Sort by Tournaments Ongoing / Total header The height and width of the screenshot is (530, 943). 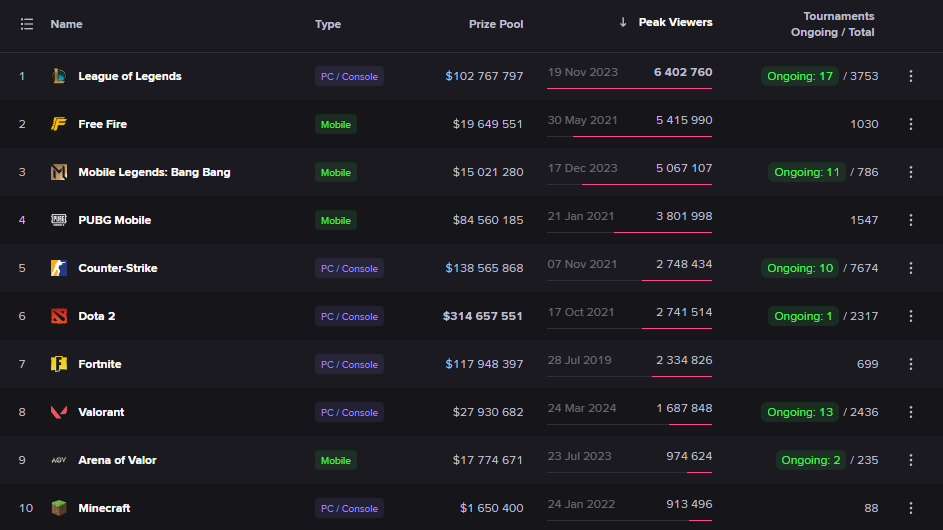(x=832, y=24)
